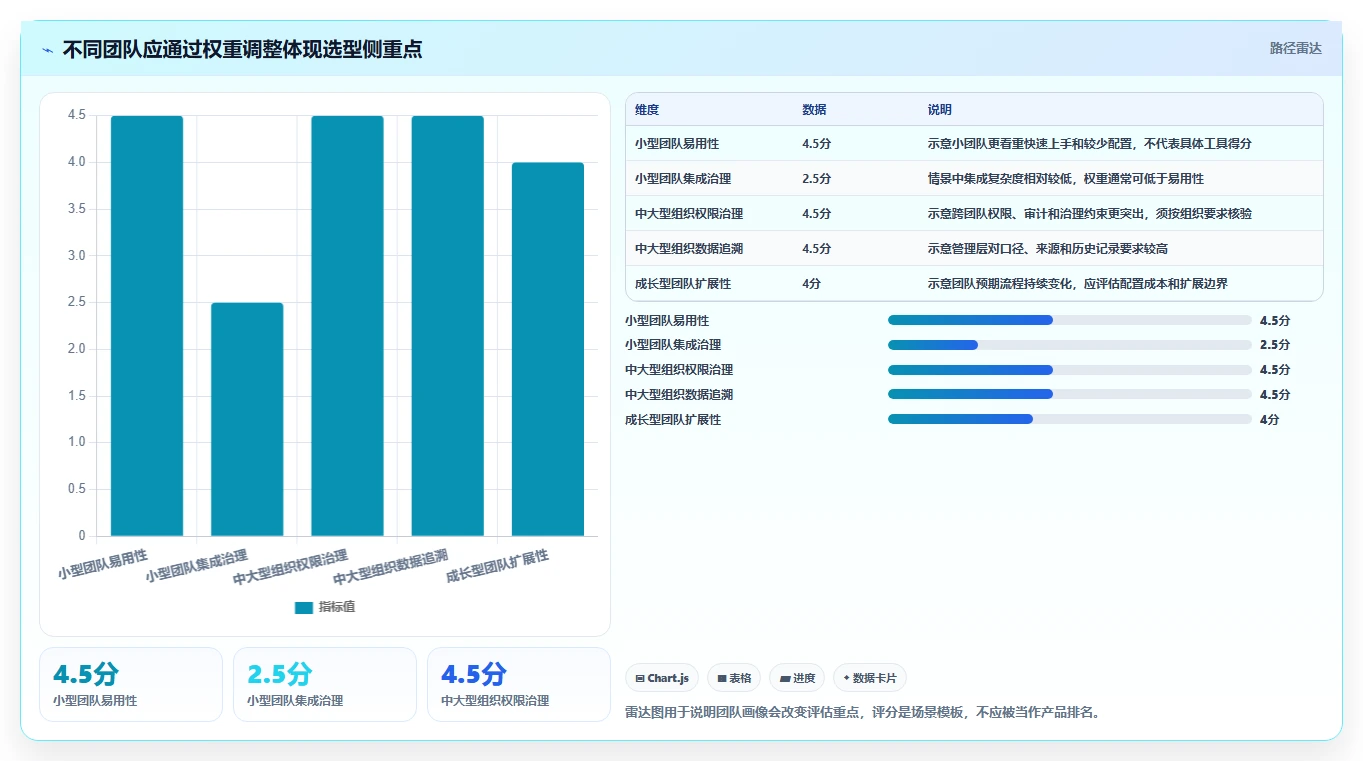
Task: Click the 小型团队易用性 bar in the chart
Action: coord(147,326)
